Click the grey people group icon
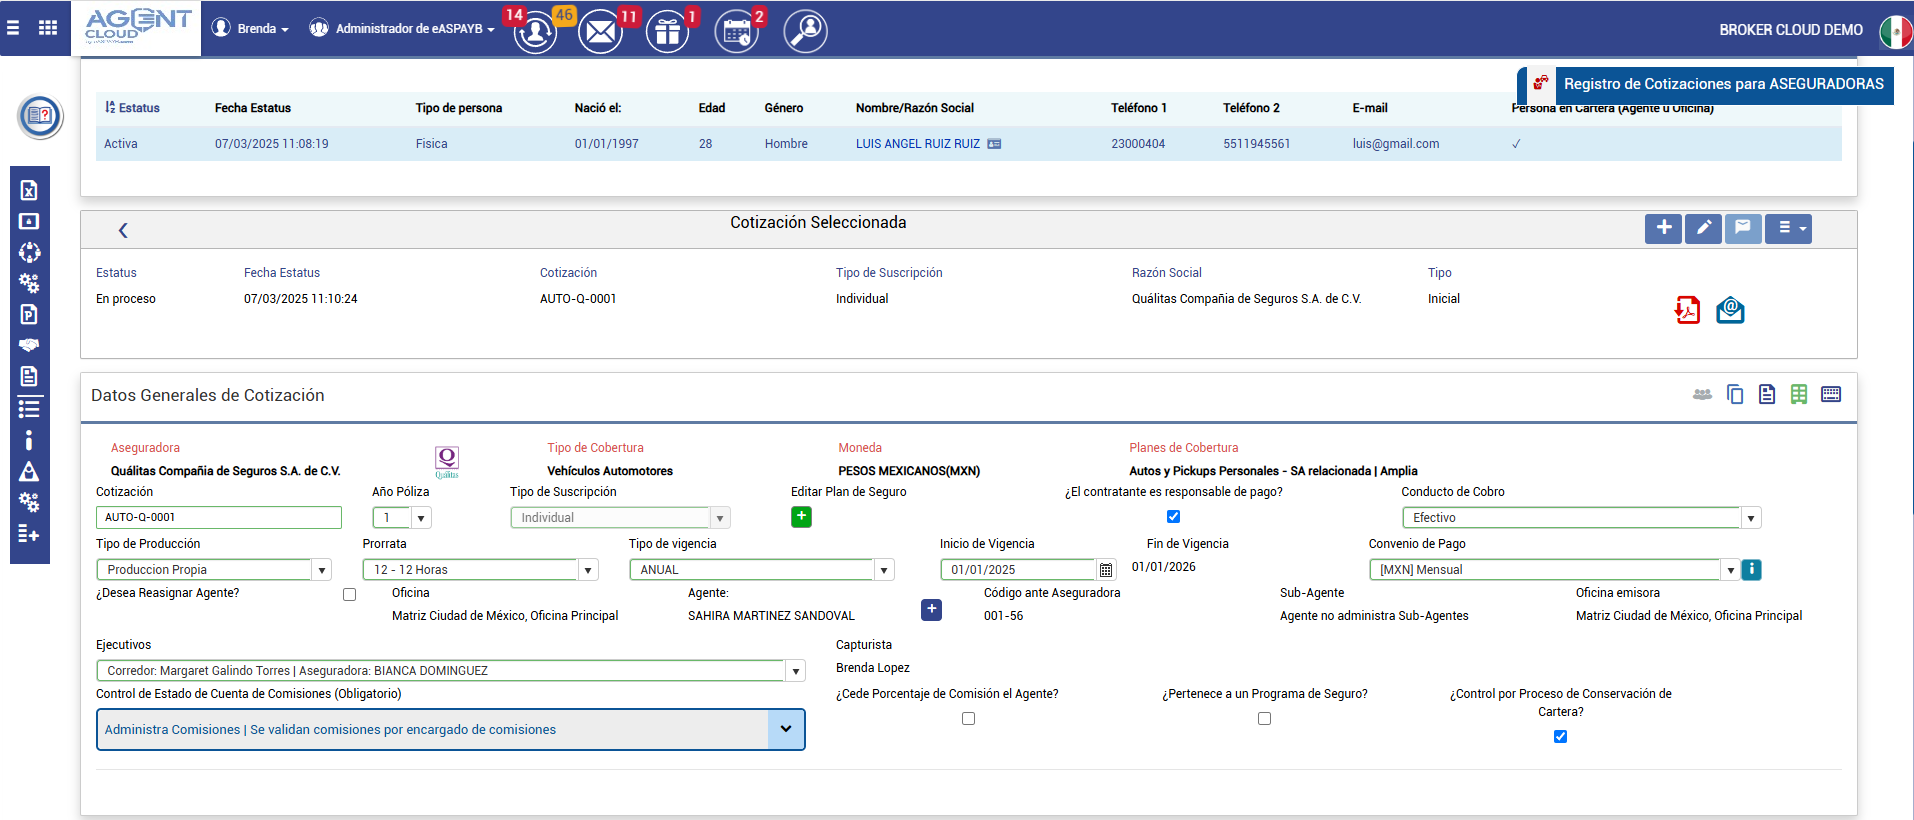1914x820 pixels. [1702, 394]
